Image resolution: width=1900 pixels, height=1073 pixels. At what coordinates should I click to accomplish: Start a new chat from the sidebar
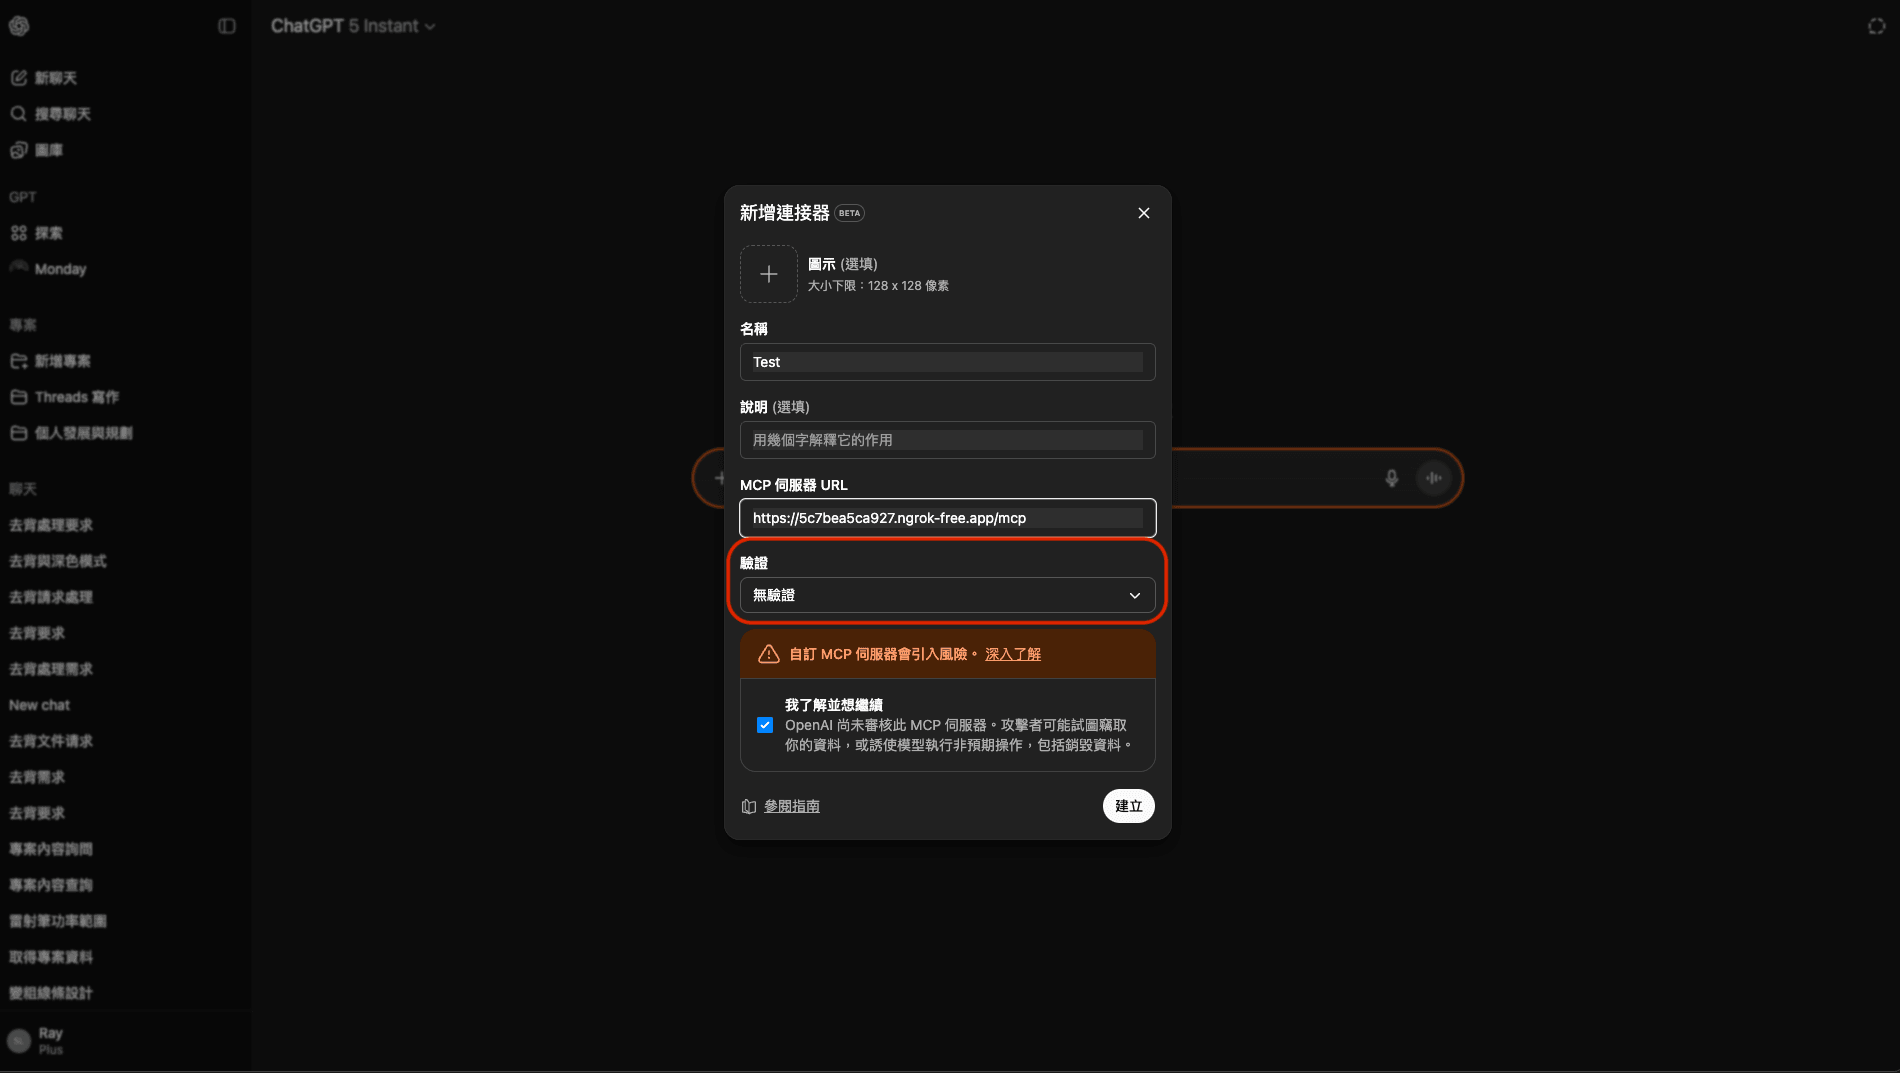coord(55,77)
